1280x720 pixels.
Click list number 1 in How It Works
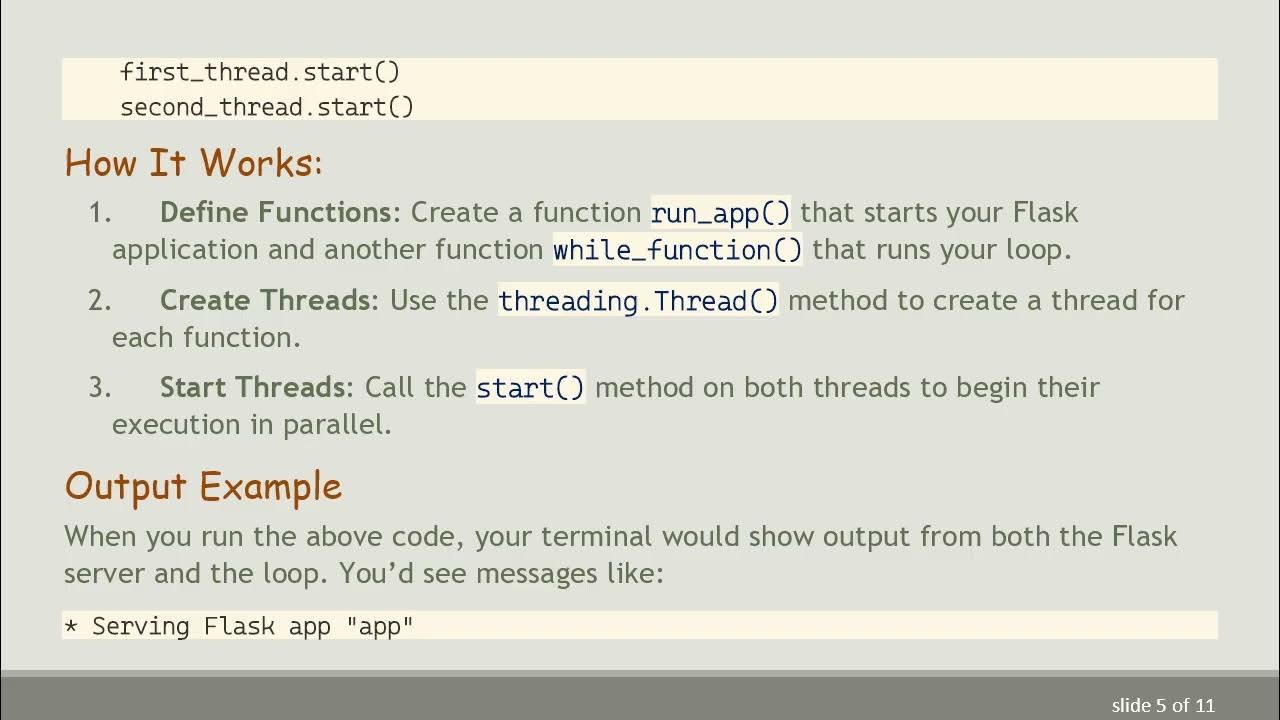click(x=99, y=213)
